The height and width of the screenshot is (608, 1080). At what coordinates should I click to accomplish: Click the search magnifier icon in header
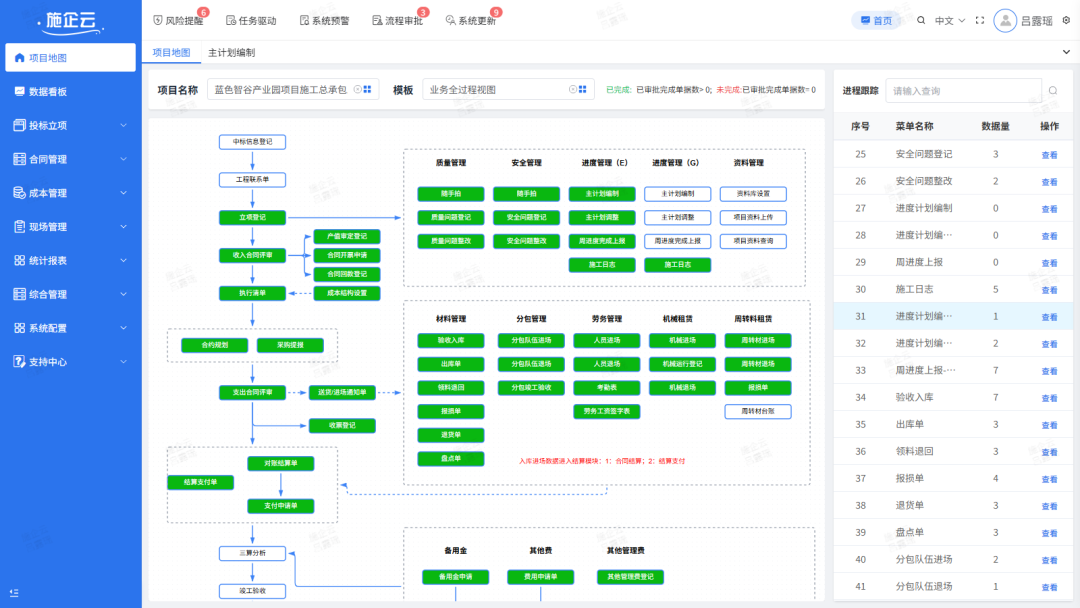click(921, 21)
